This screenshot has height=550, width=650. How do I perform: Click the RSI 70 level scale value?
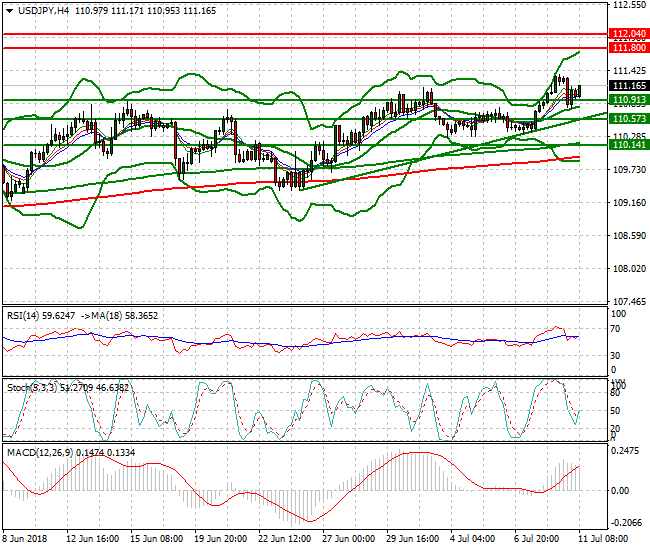tap(617, 328)
